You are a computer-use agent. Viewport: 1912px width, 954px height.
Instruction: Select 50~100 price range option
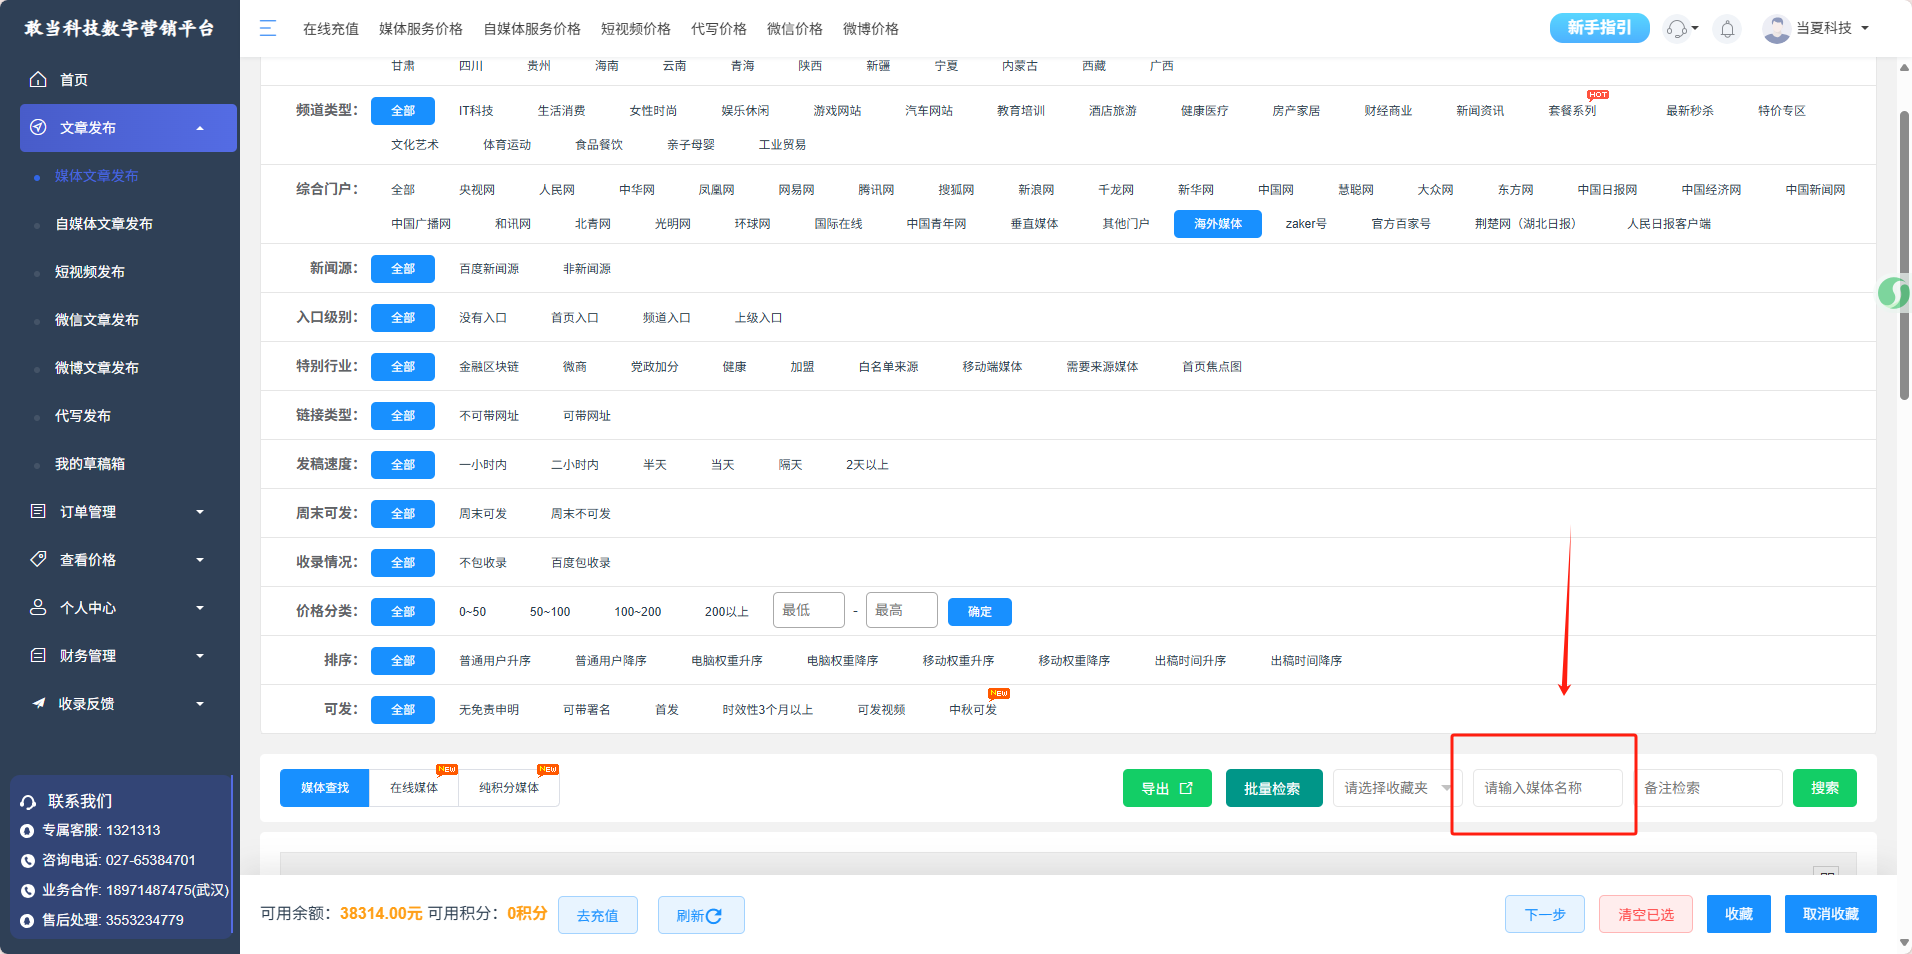click(x=550, y=612)
